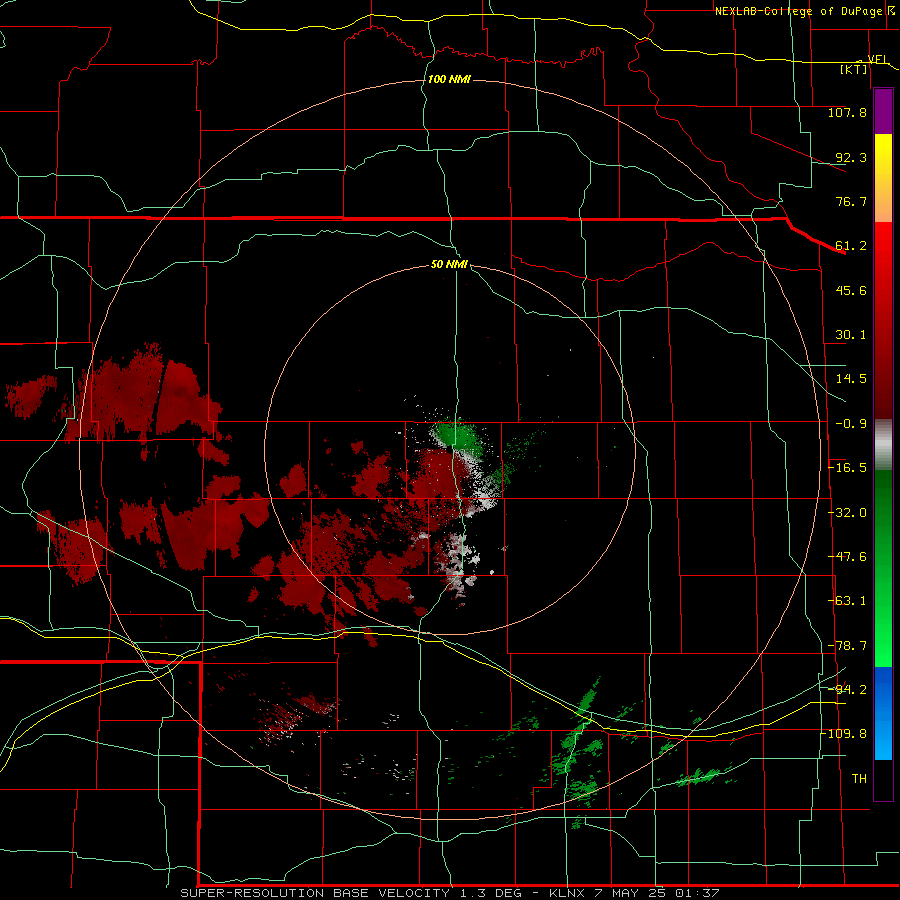Select the 61.2 velocity scale value

click(851, 246)
